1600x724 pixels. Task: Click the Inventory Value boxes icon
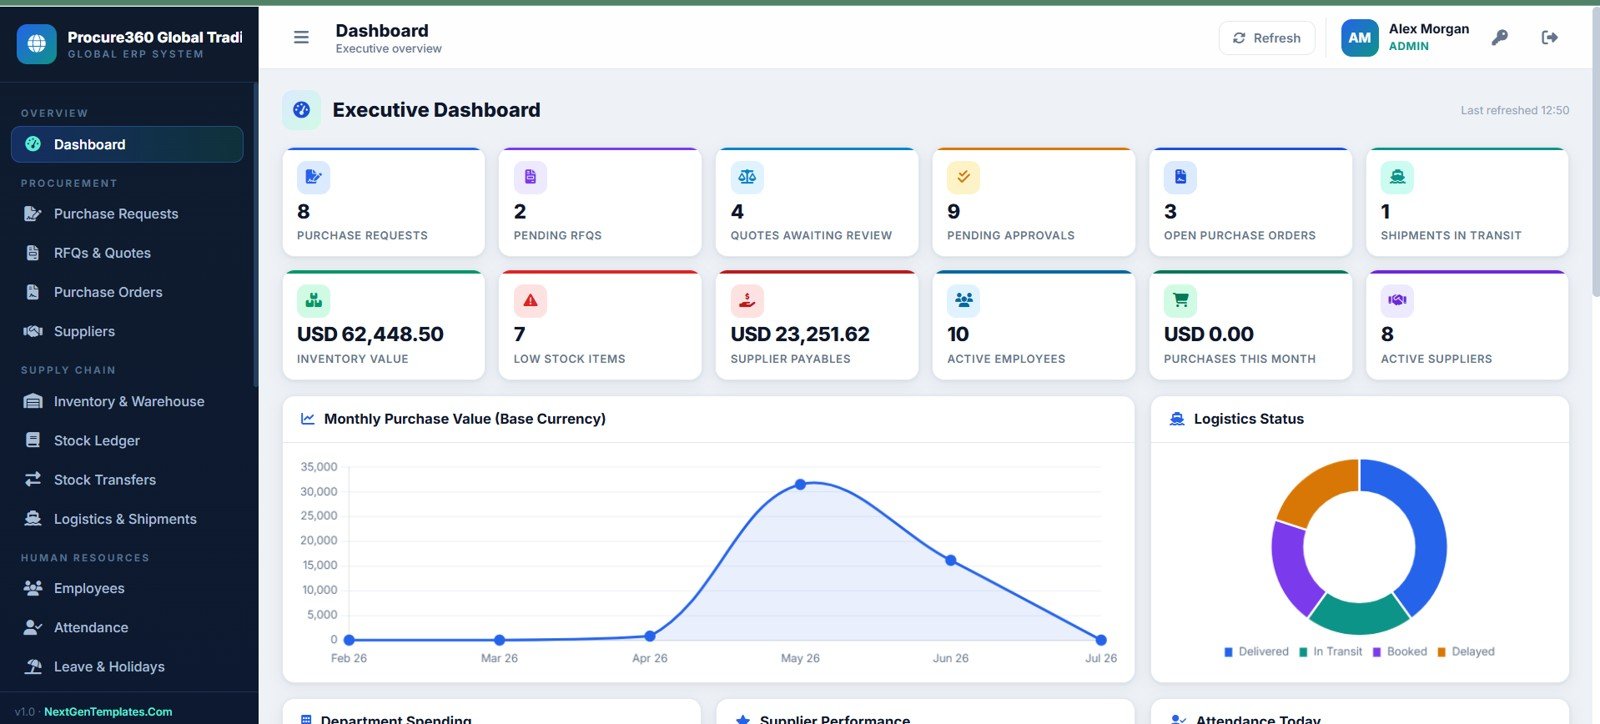click(313, 300)
